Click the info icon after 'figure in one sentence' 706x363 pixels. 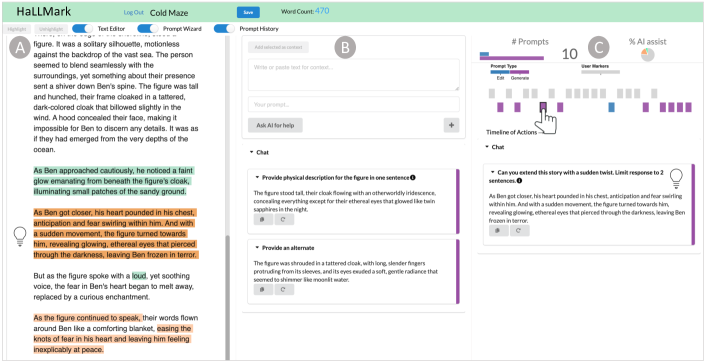(x=413, y=177)
